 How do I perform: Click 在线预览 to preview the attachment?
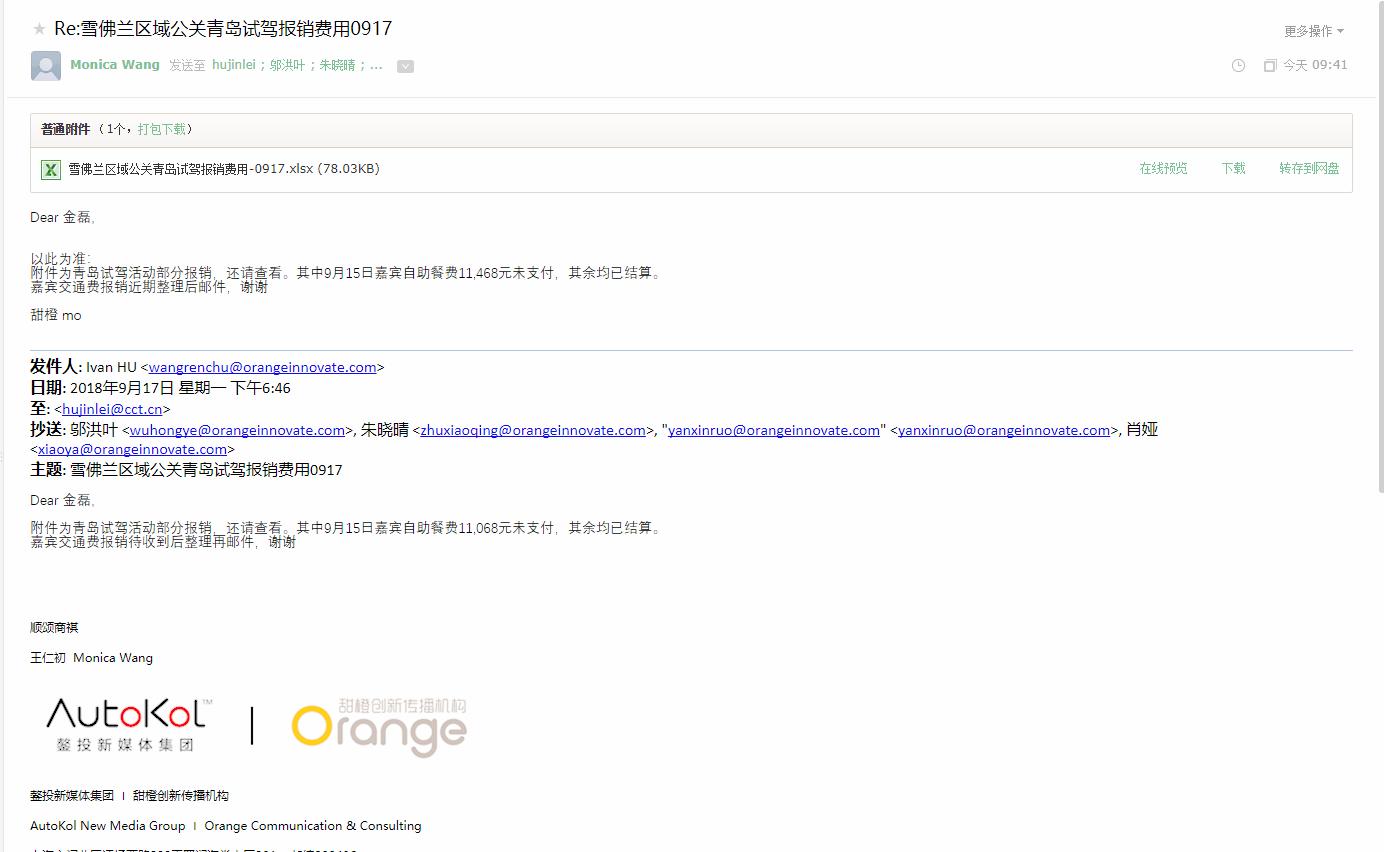click(1163, 169)
